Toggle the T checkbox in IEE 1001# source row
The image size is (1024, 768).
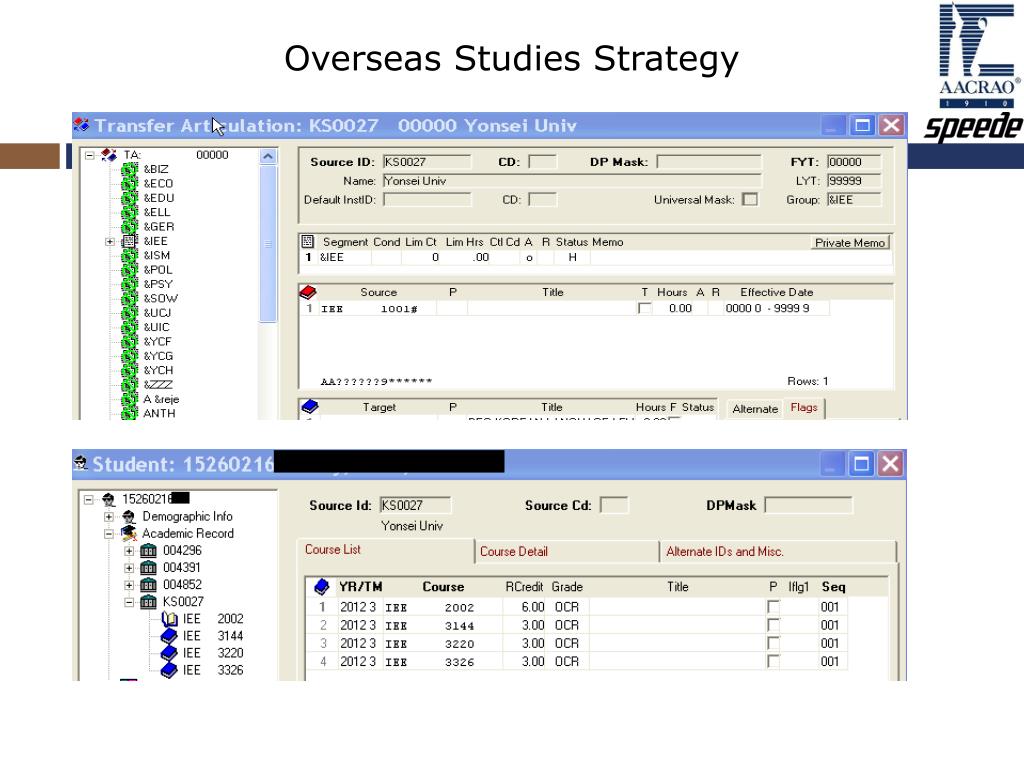[x=645, y=308]
